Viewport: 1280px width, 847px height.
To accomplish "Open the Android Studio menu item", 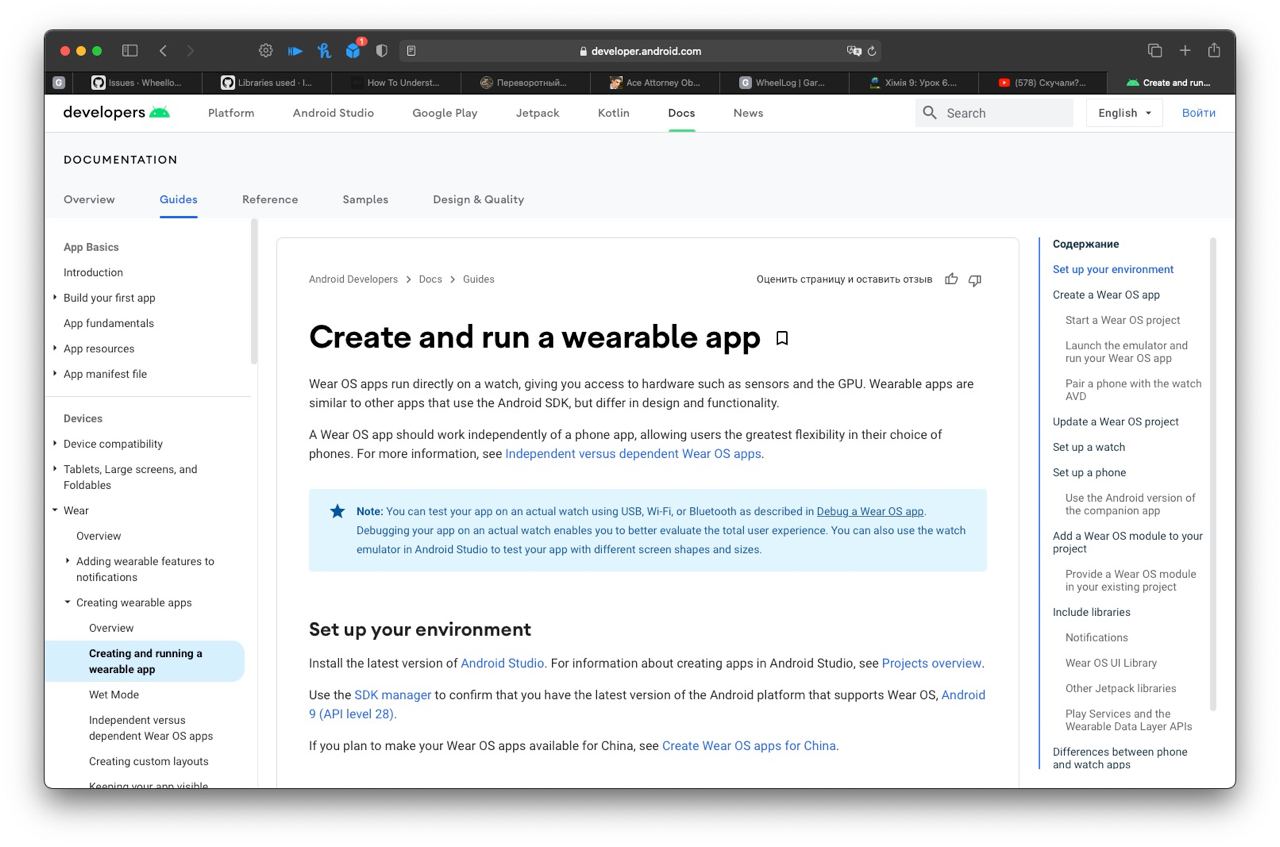I will point(333,113).
